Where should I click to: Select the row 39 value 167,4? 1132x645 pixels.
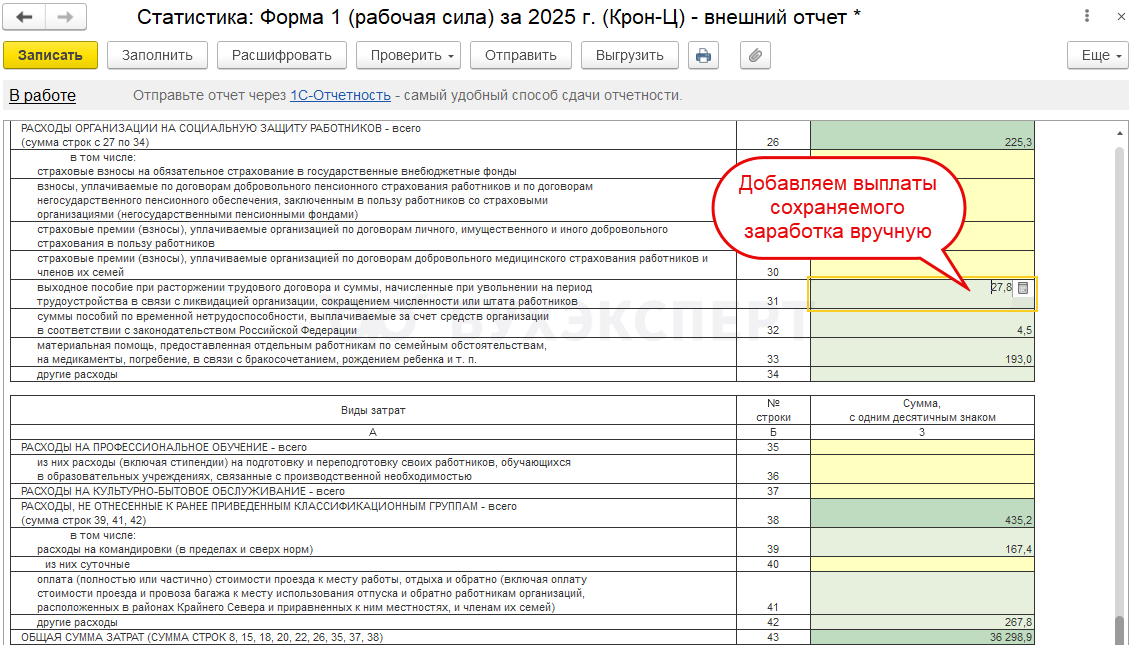pyautogui.click(x=923, y=542)
